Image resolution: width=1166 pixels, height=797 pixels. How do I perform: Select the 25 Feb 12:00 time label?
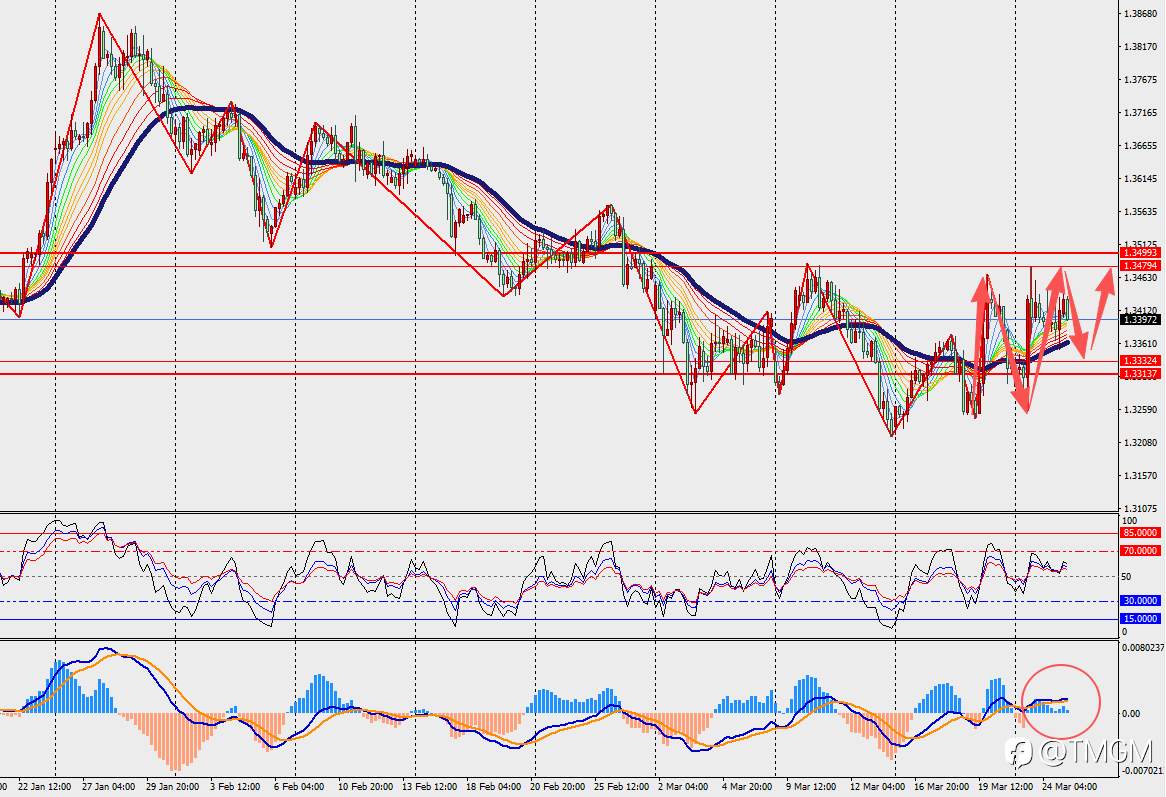click(622, 786)
